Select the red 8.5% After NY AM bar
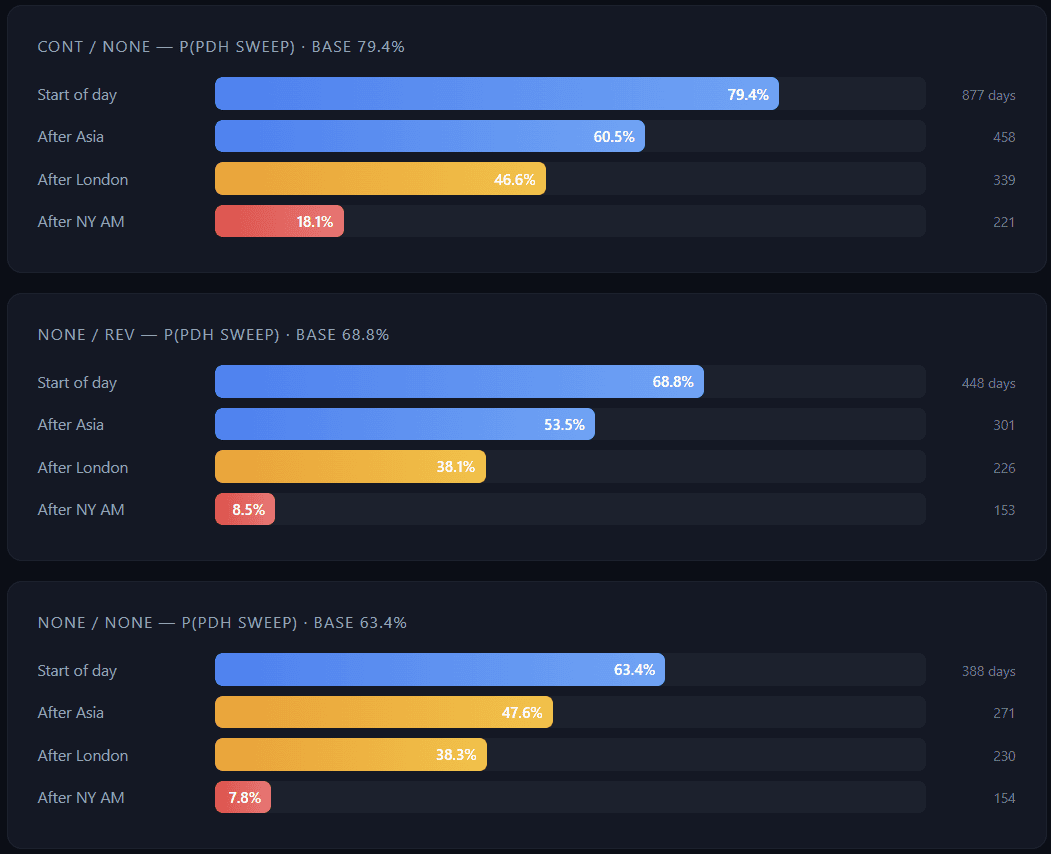 245,510
